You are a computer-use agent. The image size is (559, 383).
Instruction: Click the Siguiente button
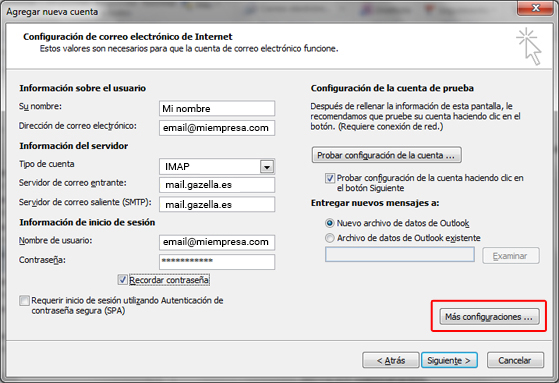[449, 361]
